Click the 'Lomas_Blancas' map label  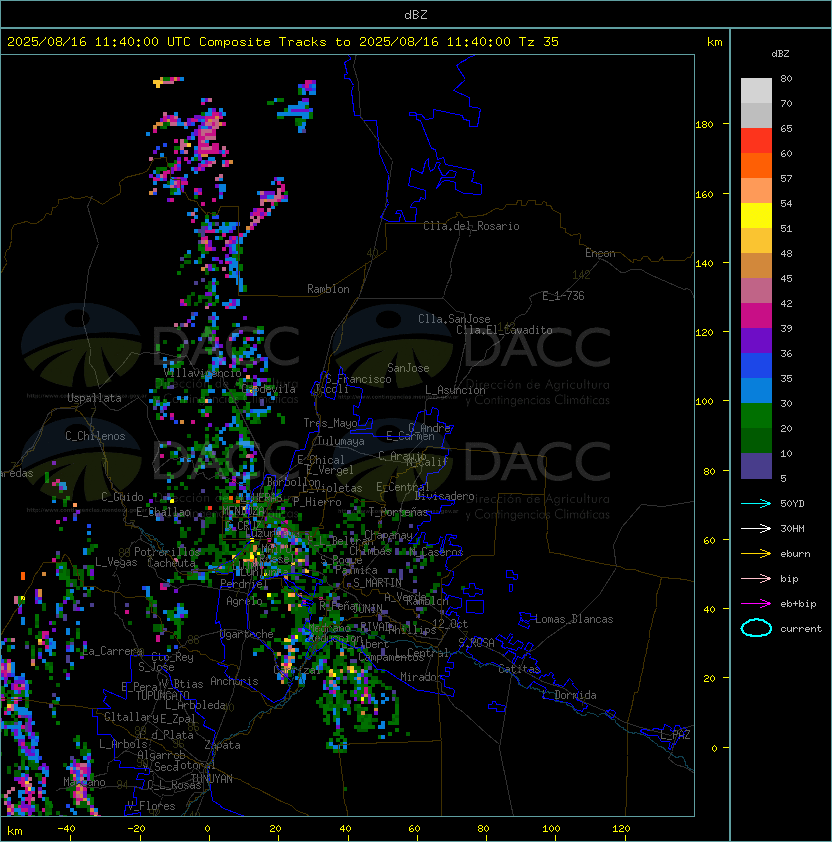574,619
